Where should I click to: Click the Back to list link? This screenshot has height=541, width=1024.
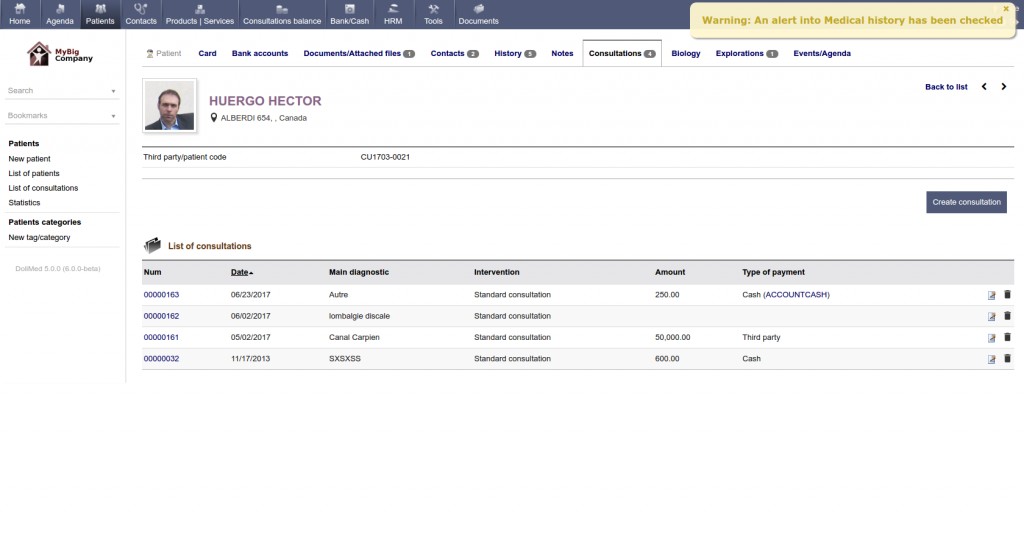[946, 87]
